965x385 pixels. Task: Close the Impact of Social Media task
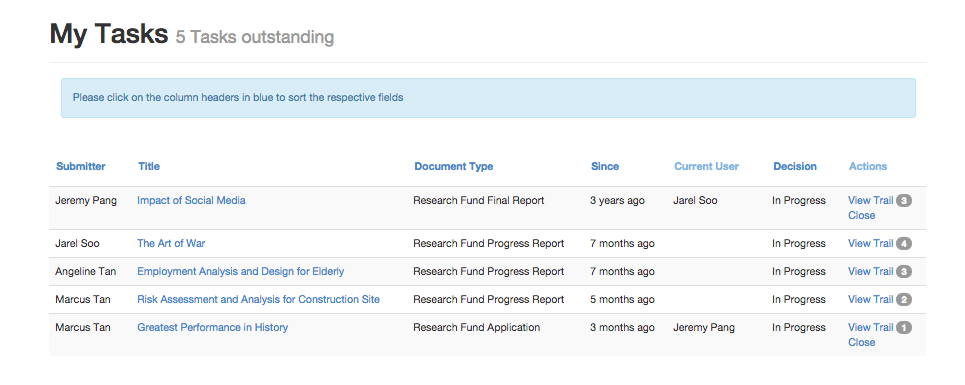tap(862, 215)
